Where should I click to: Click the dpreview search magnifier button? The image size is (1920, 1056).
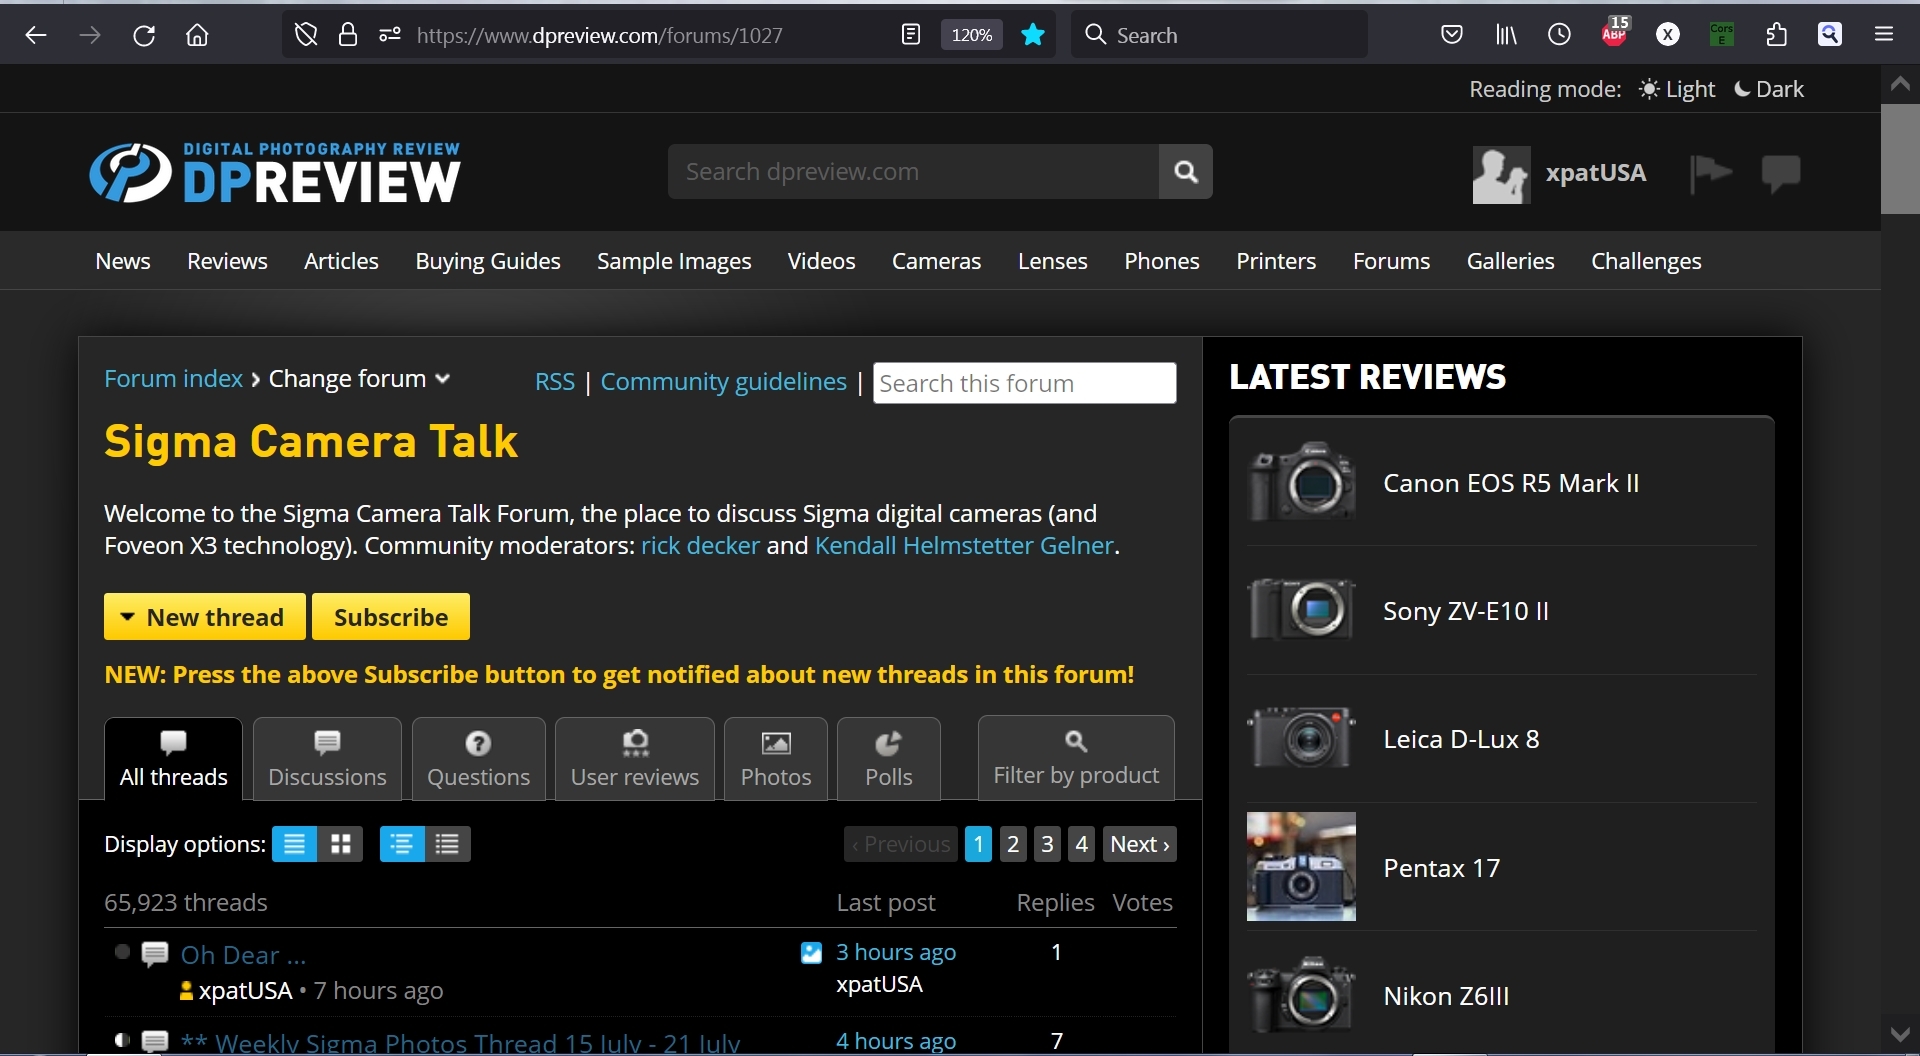tap(1185, 172)
